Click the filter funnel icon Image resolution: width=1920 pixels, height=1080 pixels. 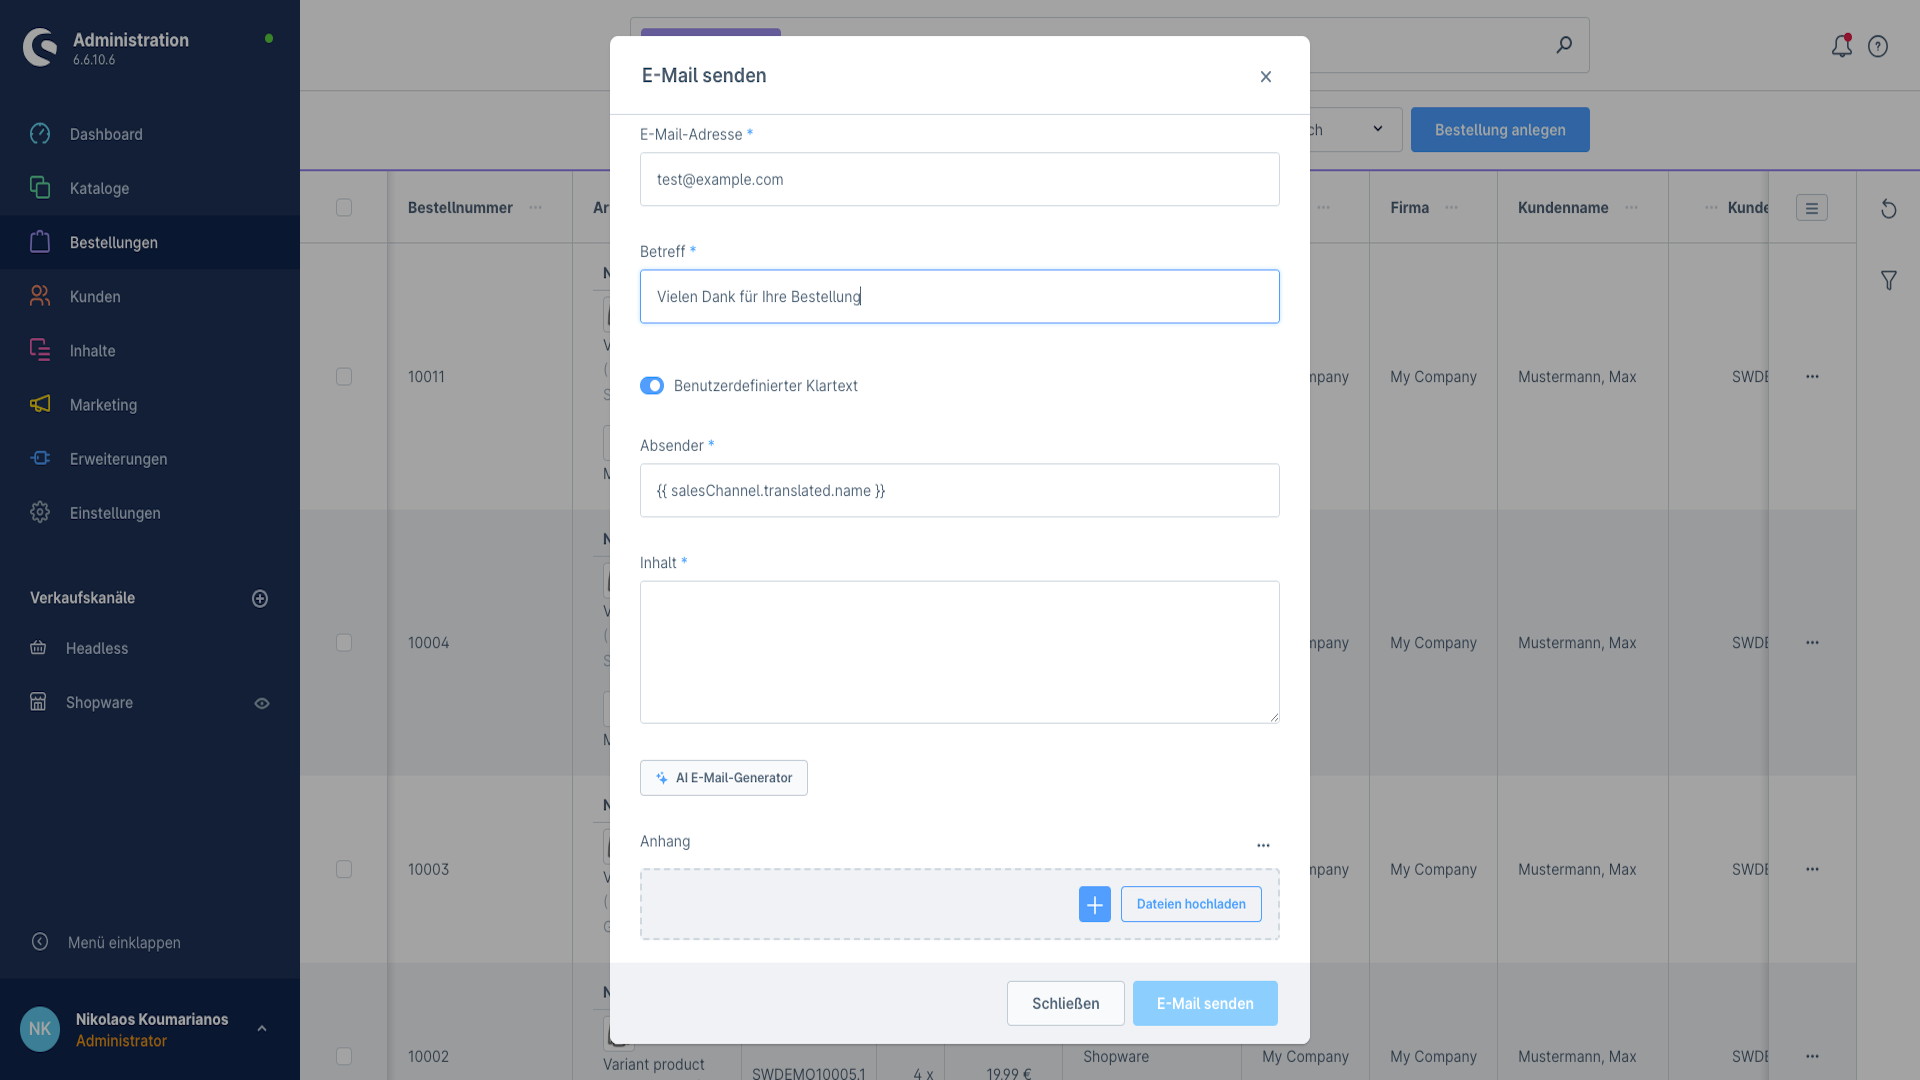(1888, 281)
